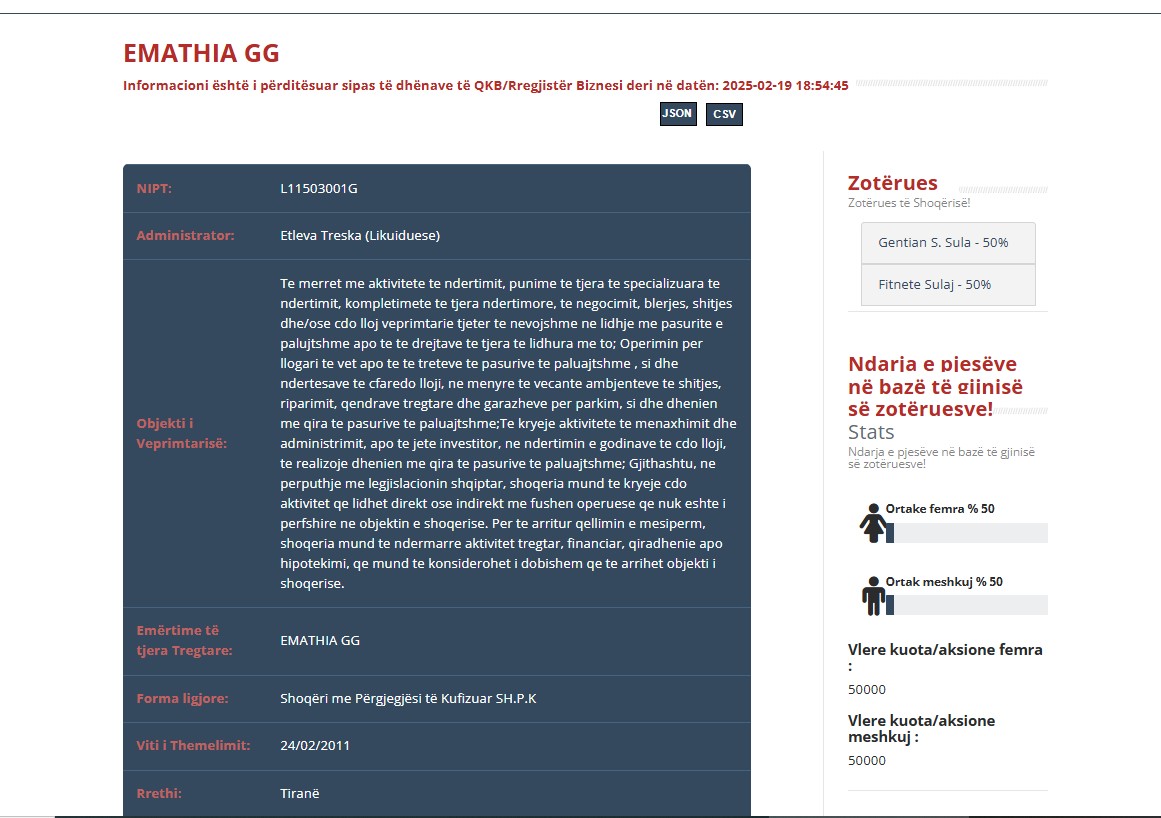Click founding date 24/02/2011

pyautogui.click(x=315, y=745)
